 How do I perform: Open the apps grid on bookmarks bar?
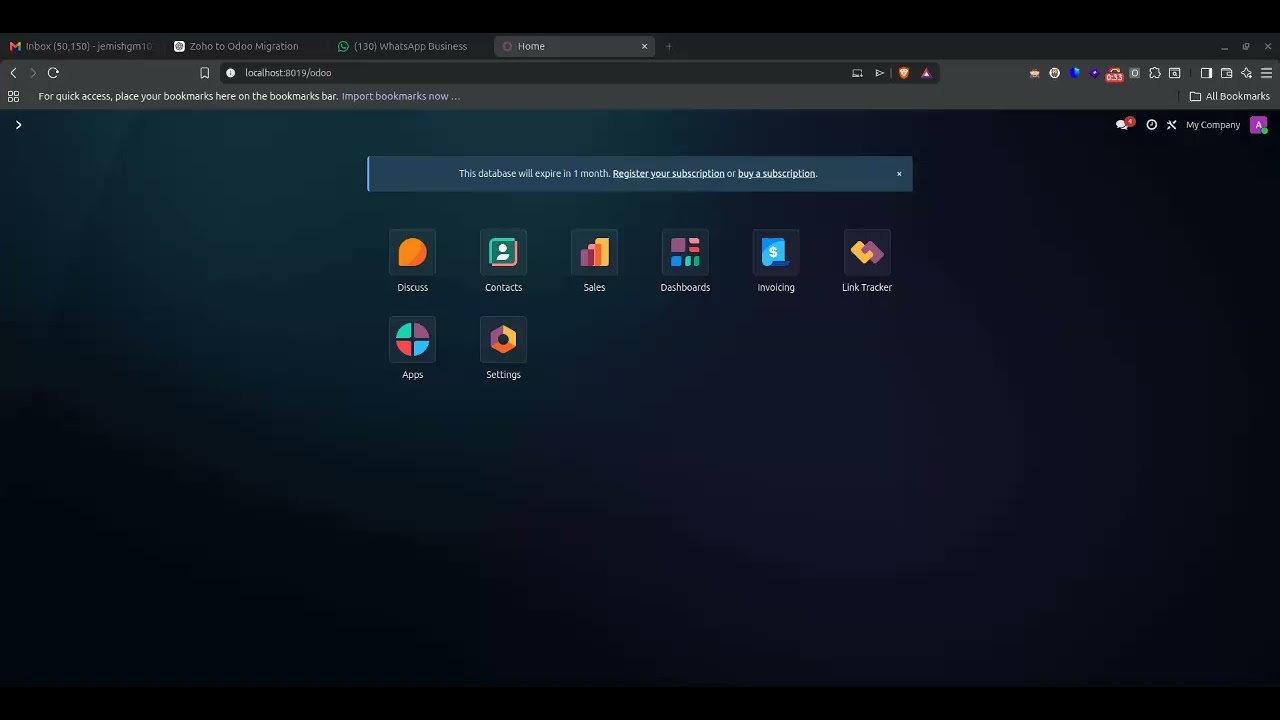pos(13,96)
